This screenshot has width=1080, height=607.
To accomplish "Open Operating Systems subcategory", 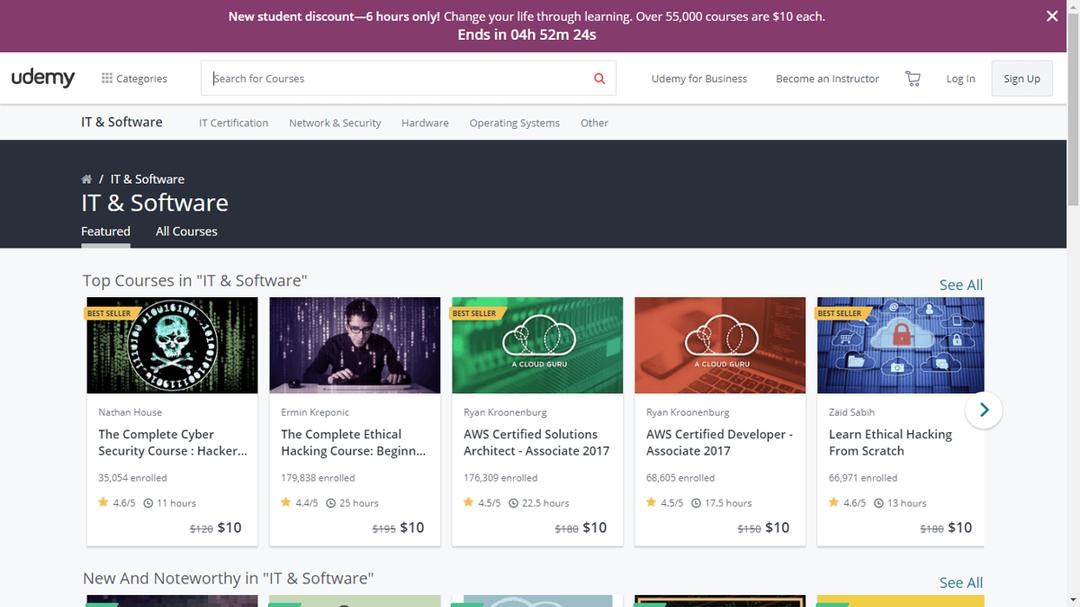I will point(515,123).
